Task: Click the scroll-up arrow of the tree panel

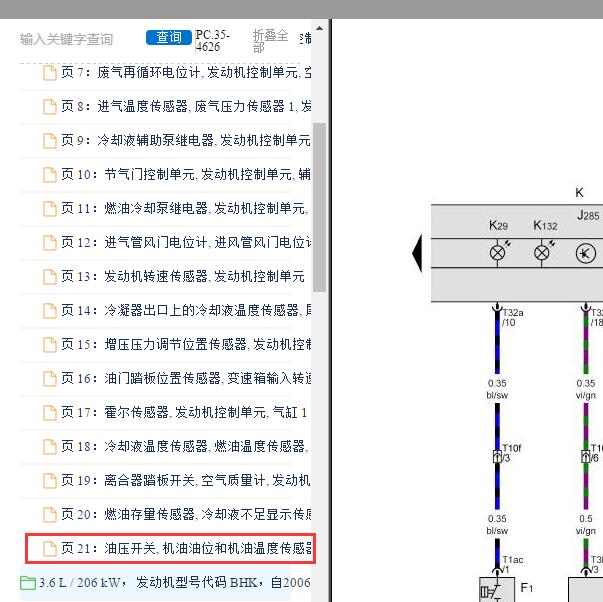Action: click(x=319, y=28)
